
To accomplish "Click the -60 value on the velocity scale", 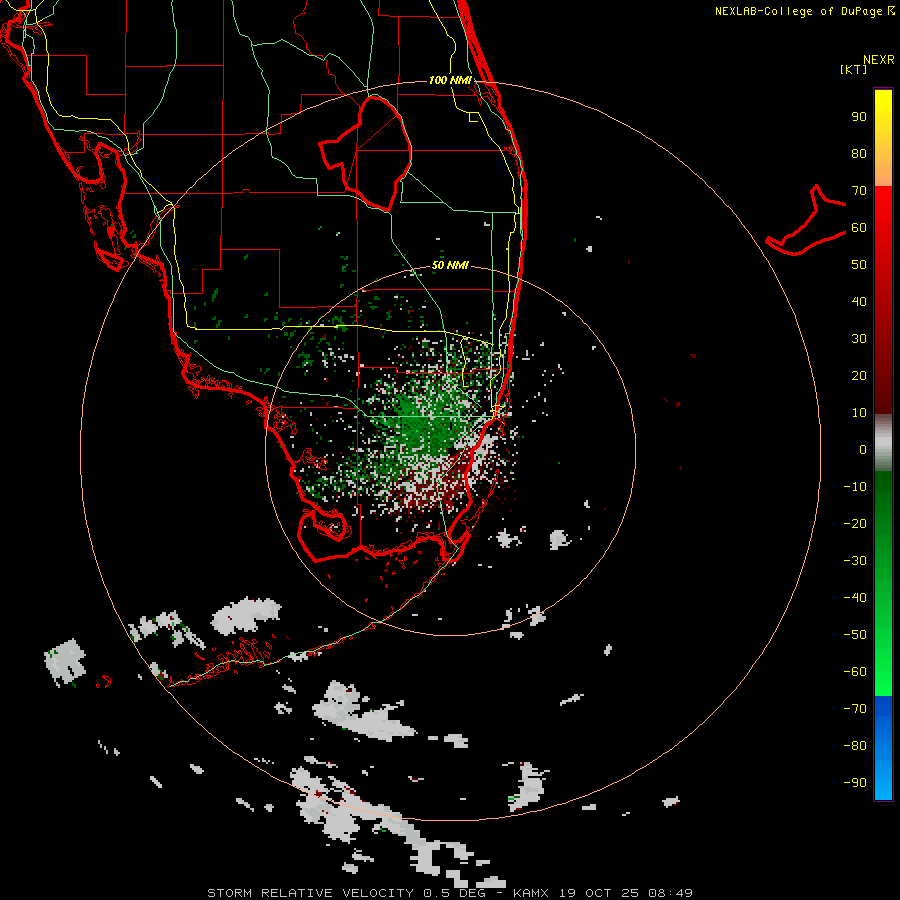I will pos(855,672).
